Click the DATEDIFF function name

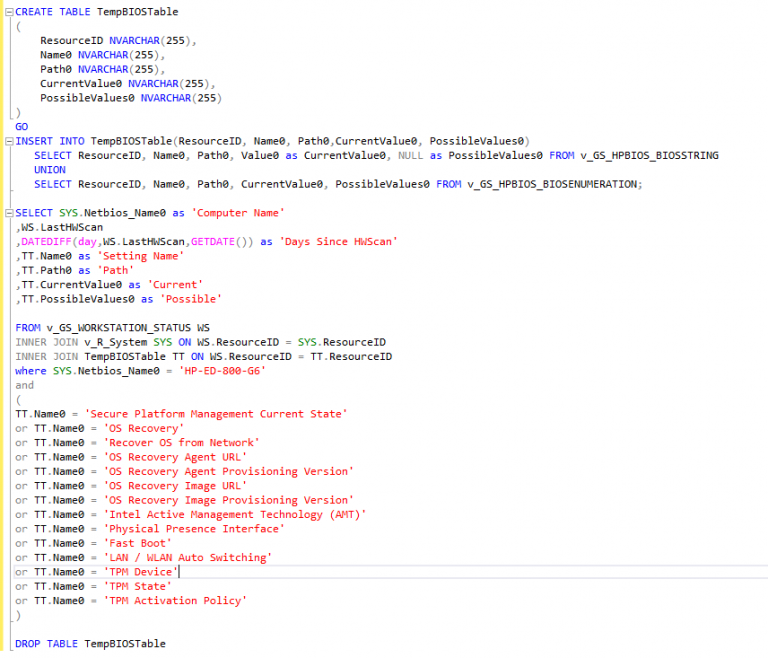pyautogui.click(x=46, y=242)
